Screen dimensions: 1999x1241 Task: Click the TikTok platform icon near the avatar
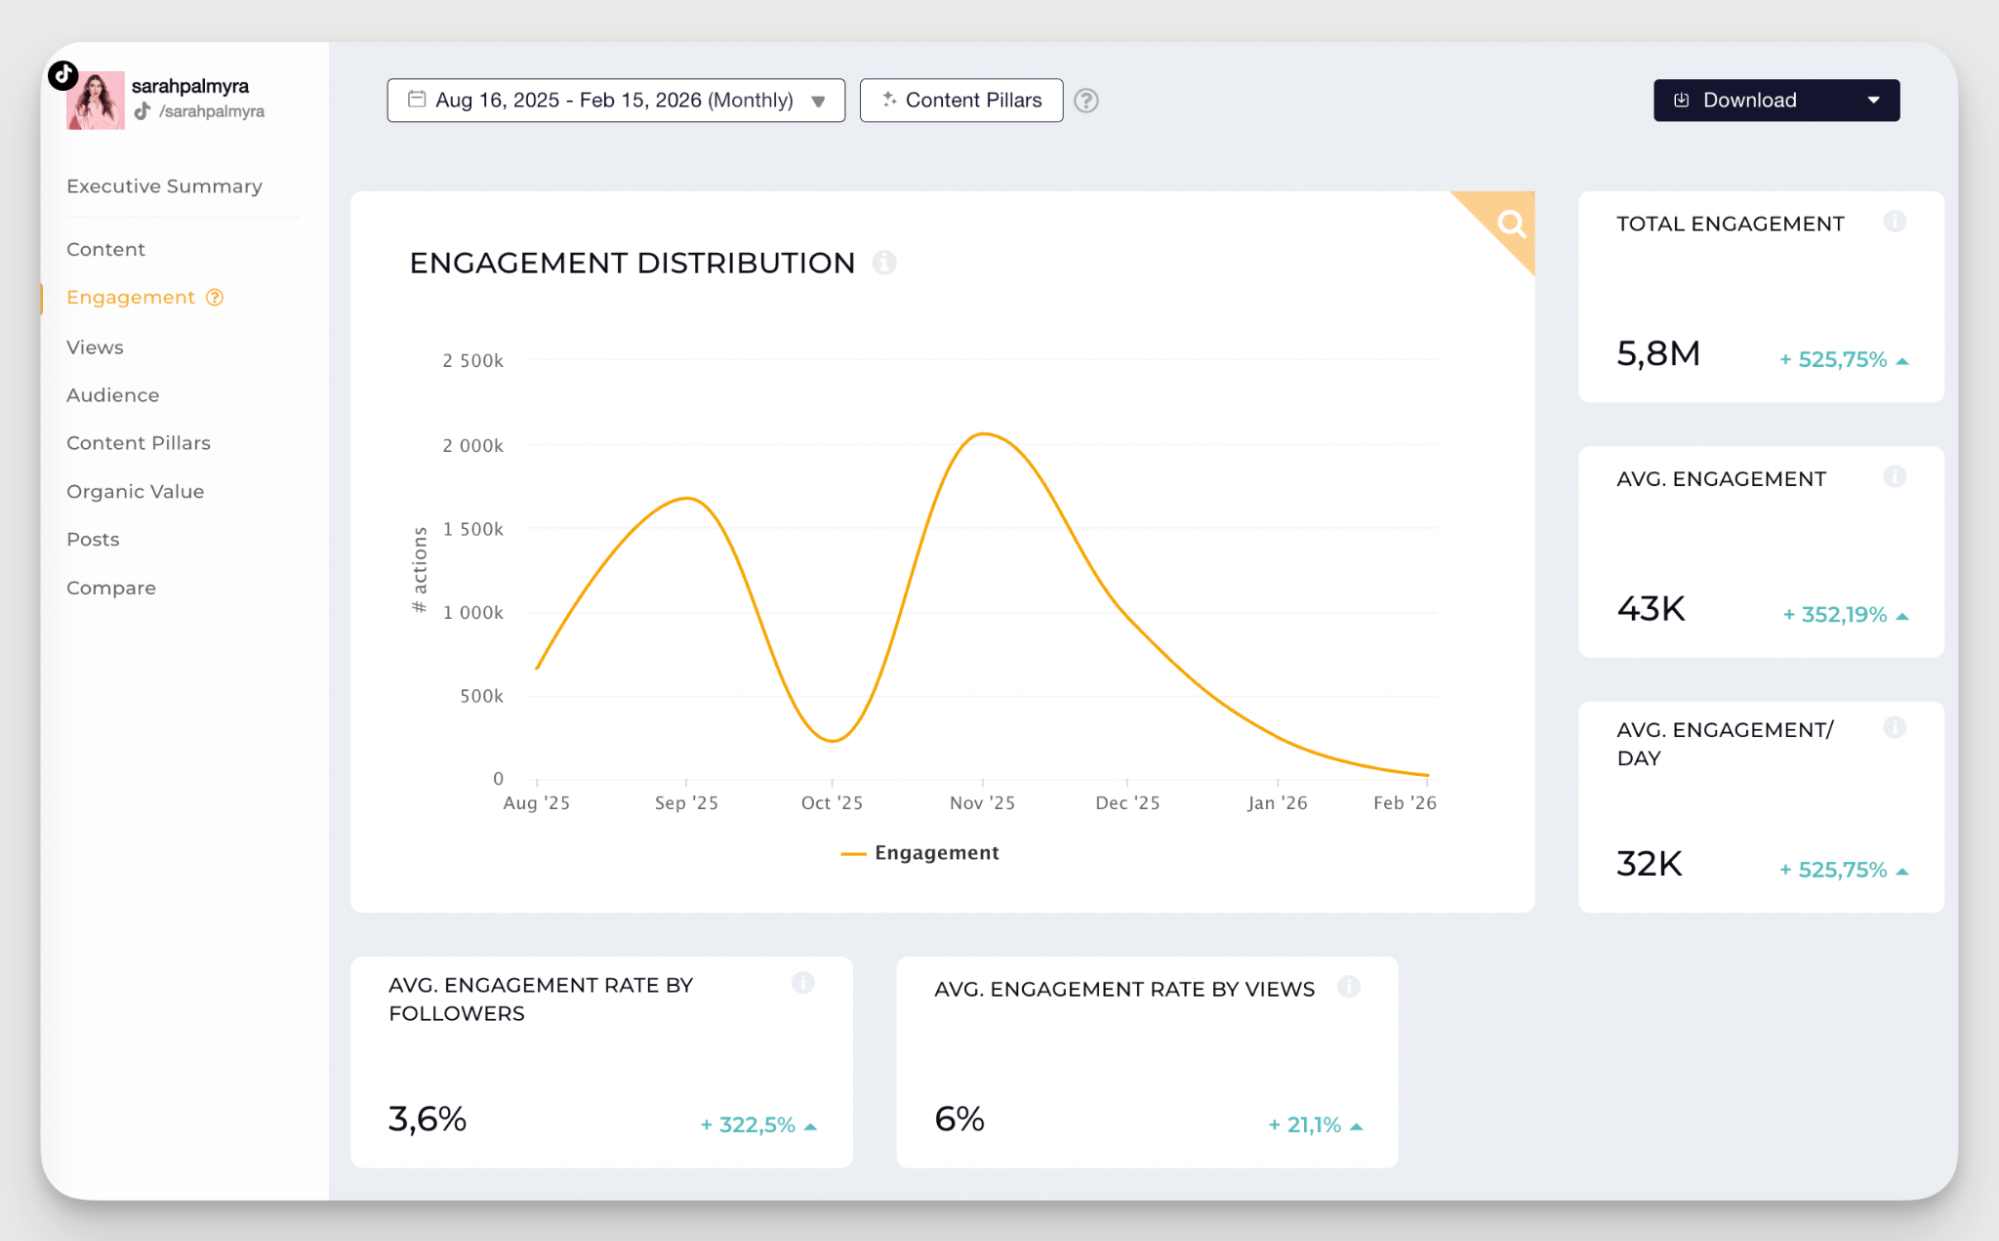click(x=62, y=74)
